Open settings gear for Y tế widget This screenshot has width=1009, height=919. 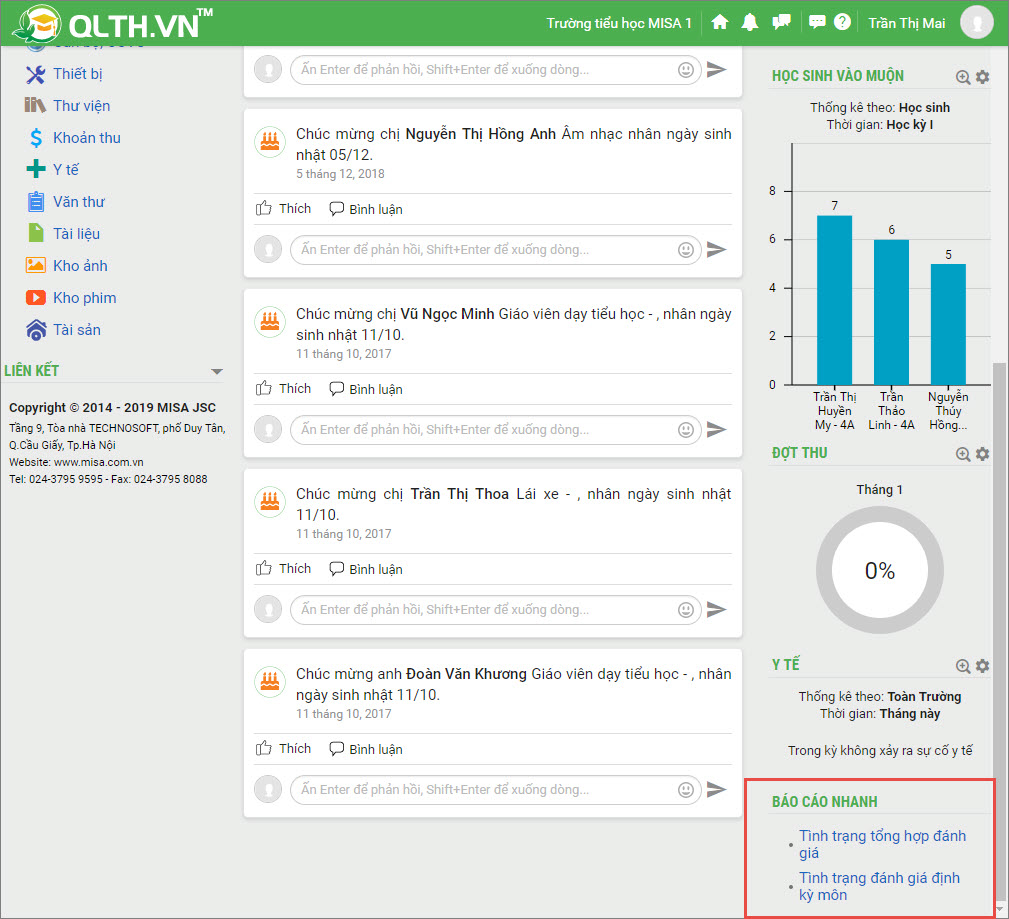(x=982, y=665)
